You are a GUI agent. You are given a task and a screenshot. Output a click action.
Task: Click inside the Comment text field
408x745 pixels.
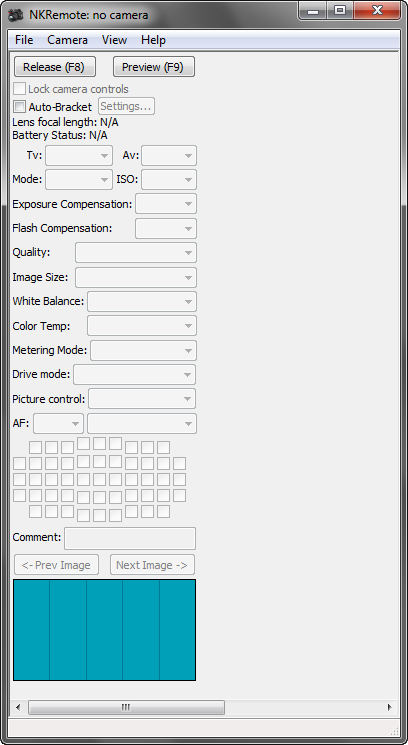130,538
